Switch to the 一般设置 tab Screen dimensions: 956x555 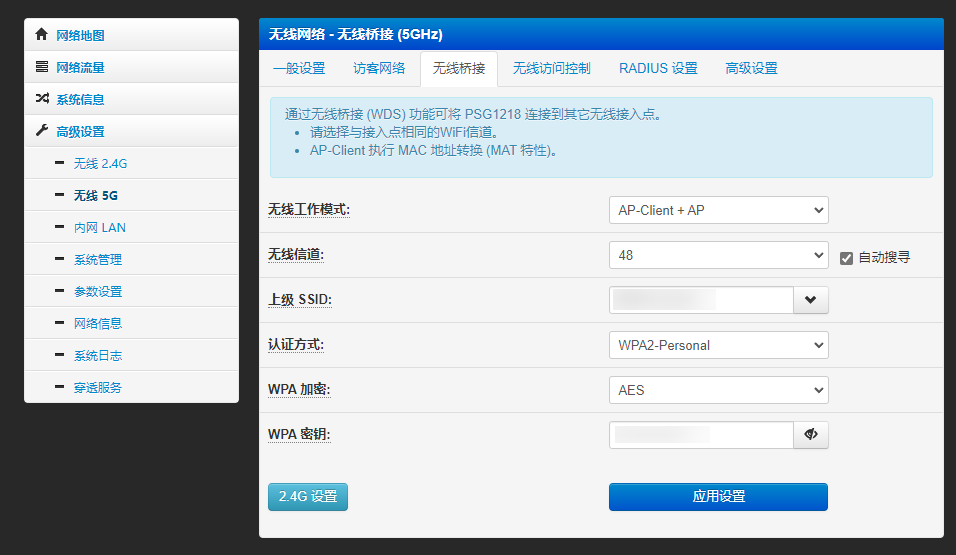pyautogui.click(x=299, y=69)
